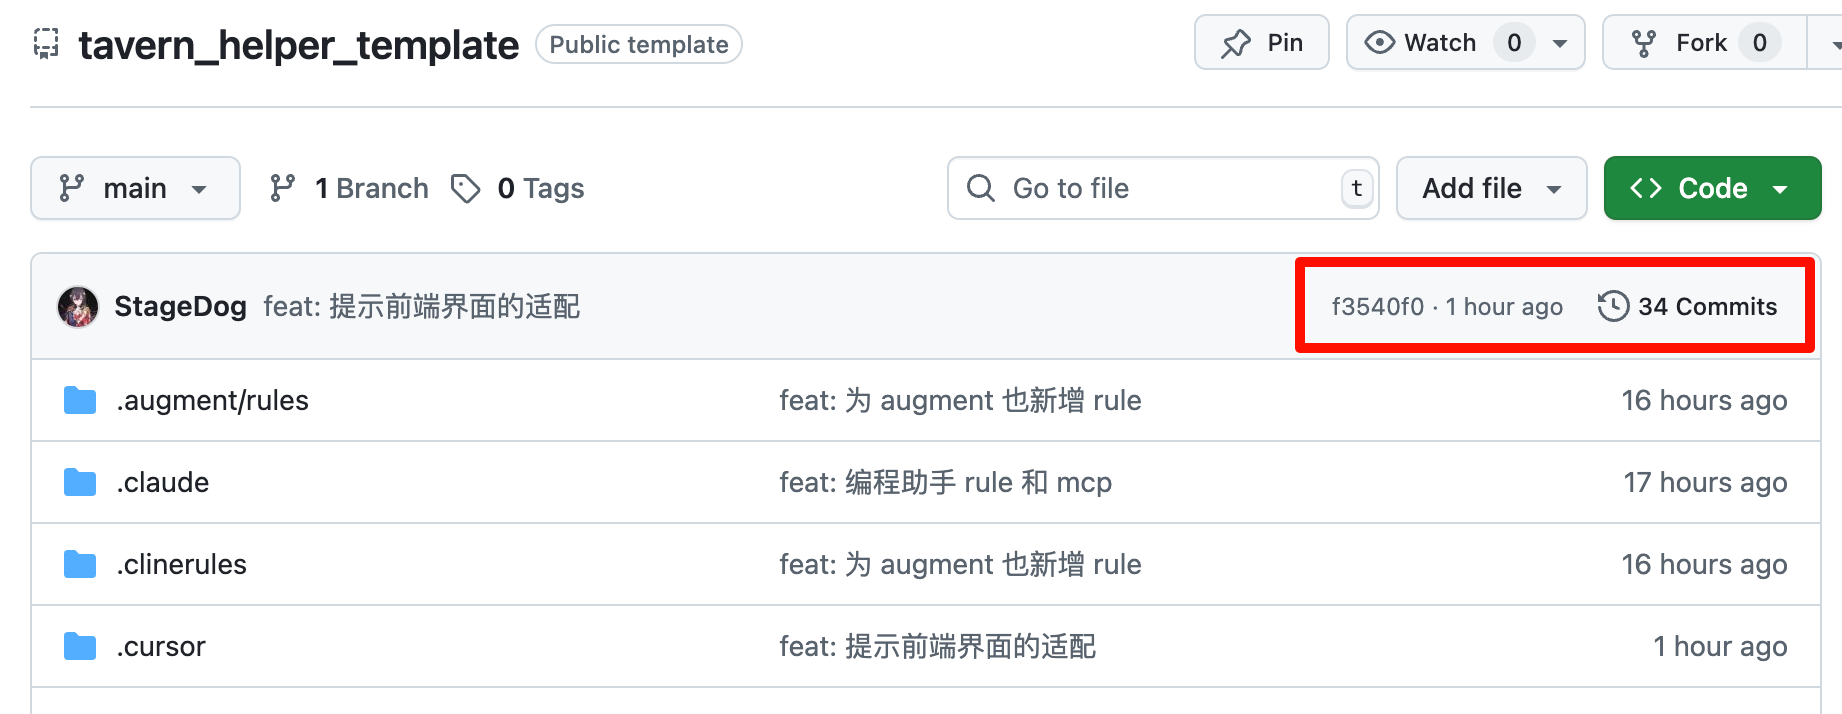Open the tavern_helper_template repository title
Image resolution: width=1842 pixels, height=714 pixels.
(299, 45)
